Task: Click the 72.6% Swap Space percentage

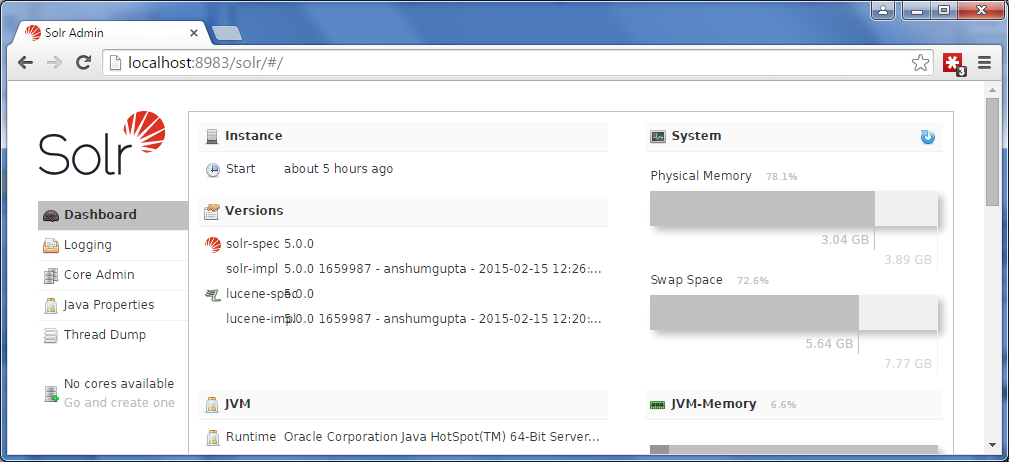Action: click(x=753, y=281)
